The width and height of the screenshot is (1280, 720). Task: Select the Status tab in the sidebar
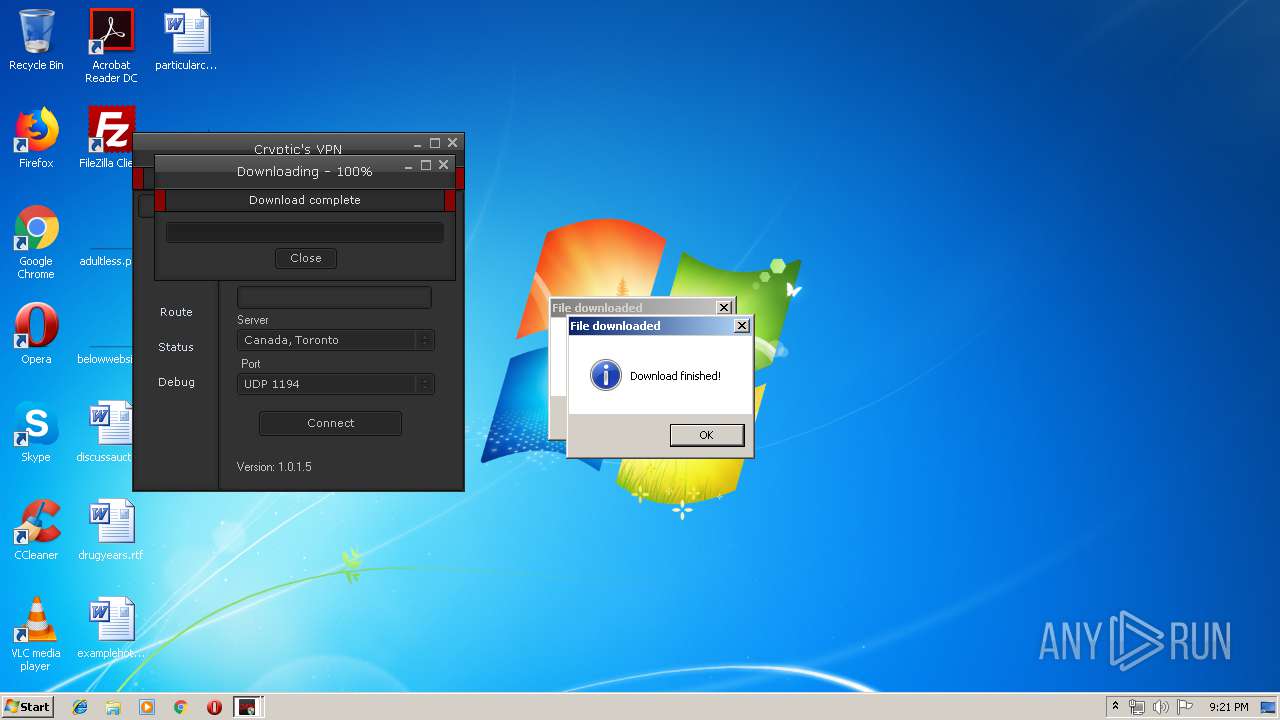click(x=176, y=347)
